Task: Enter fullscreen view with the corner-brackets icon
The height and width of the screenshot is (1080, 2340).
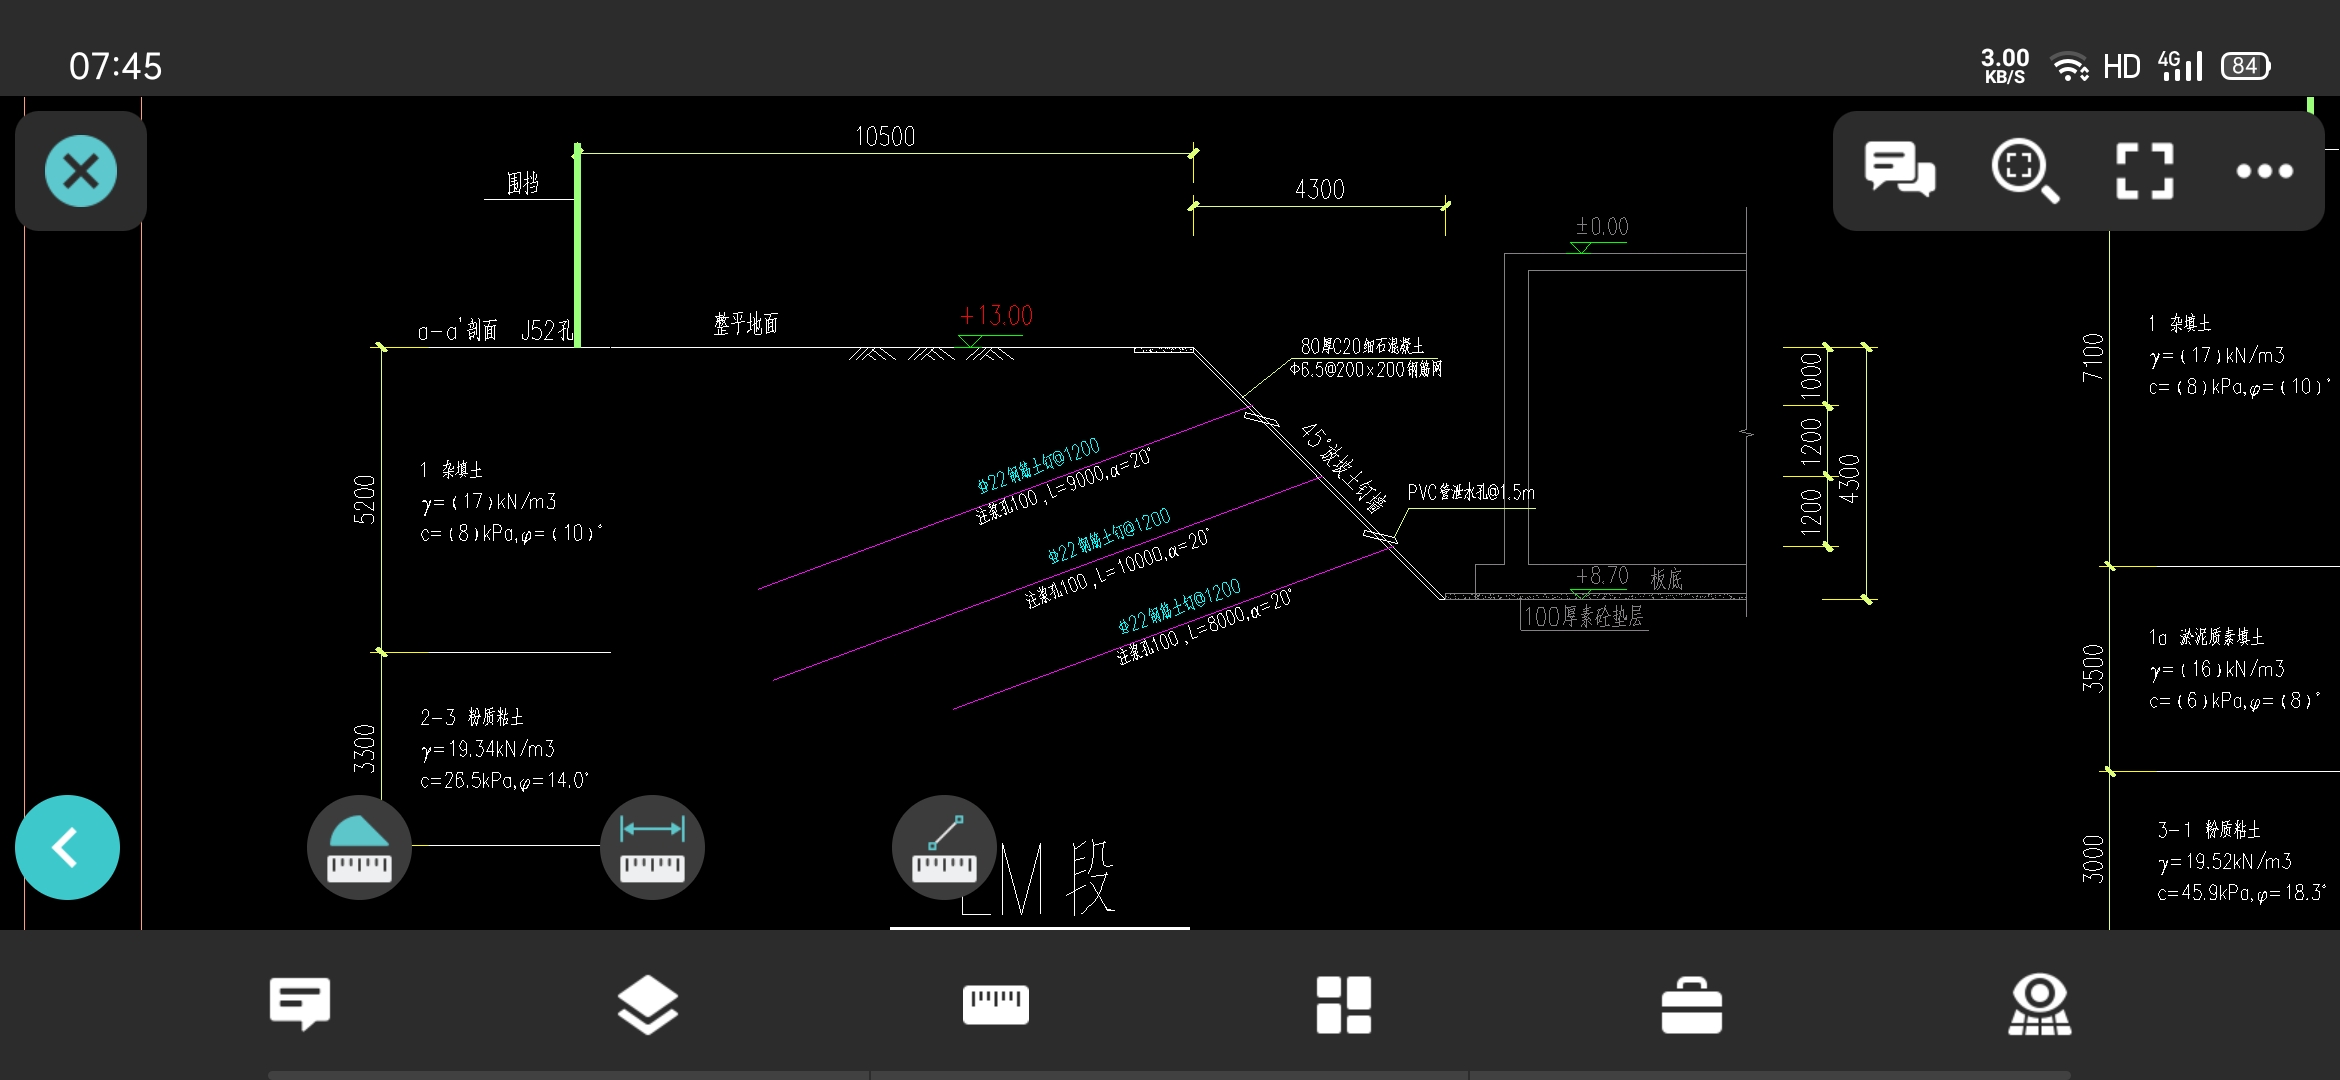Action: (x=2144, y=170)
